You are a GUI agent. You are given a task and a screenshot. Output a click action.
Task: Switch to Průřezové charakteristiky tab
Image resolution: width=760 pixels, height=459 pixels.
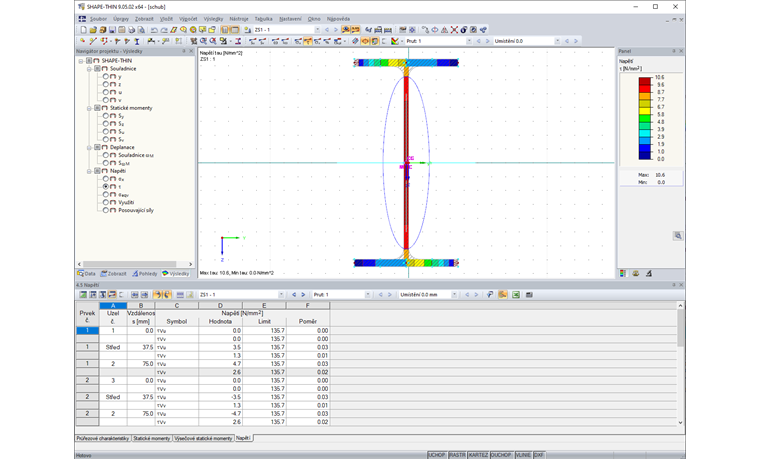(103, 438)
